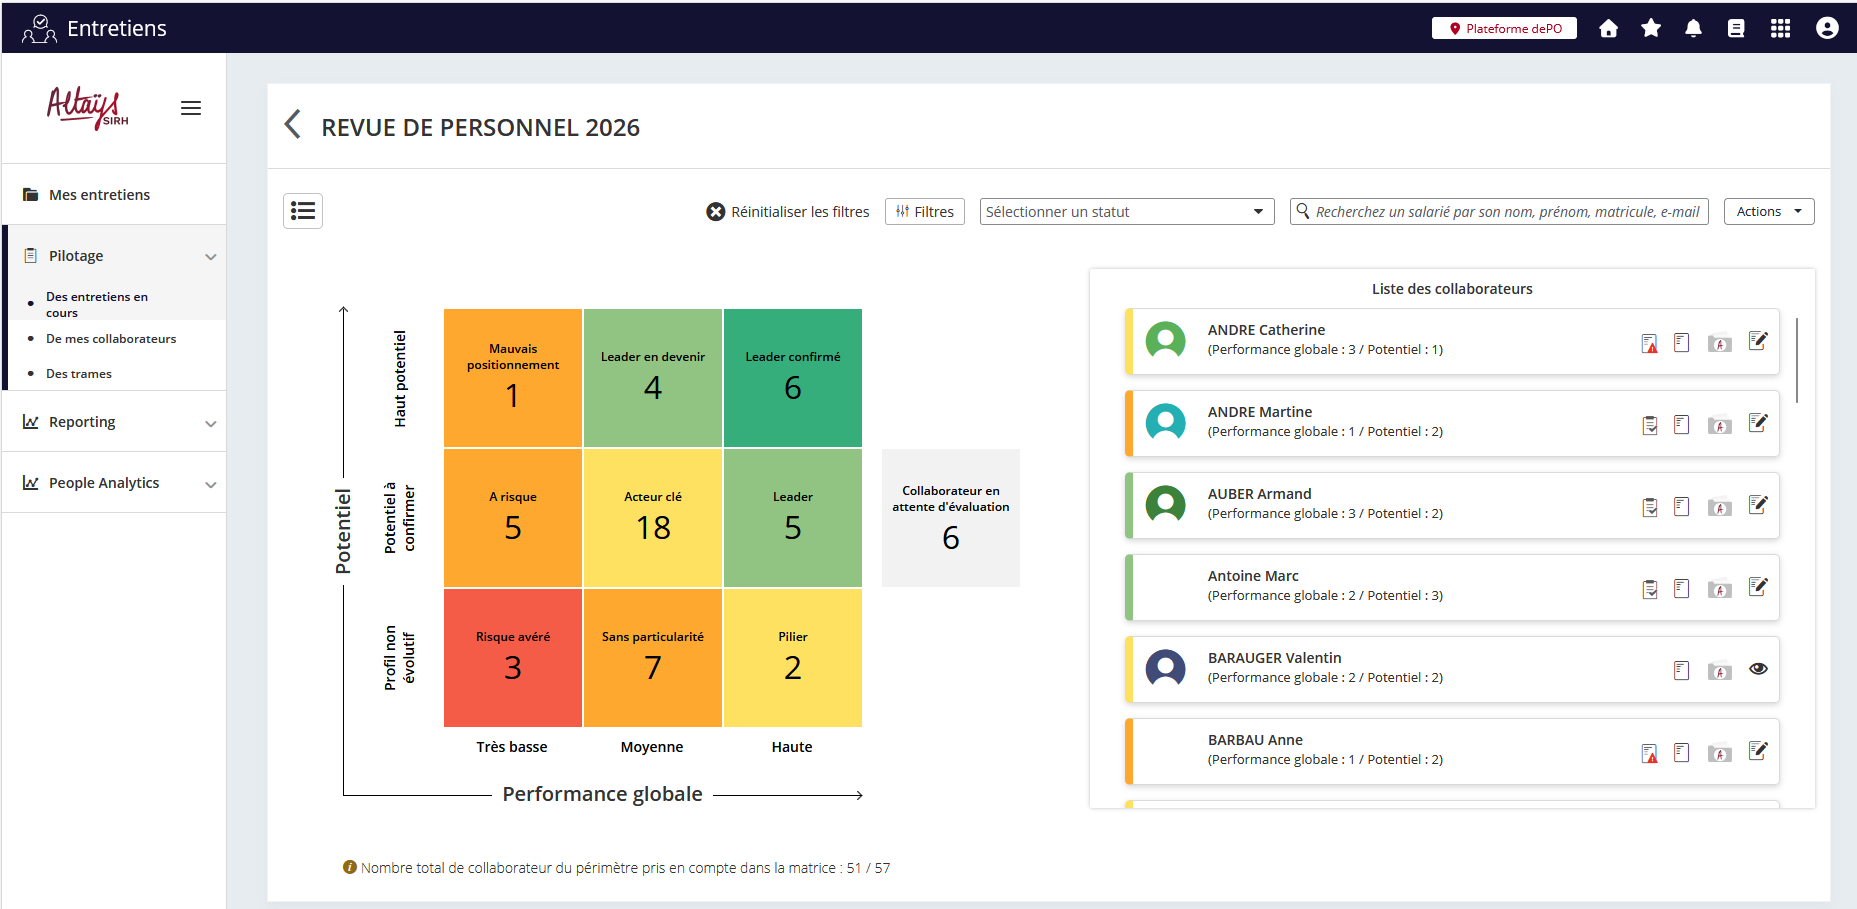Open the Actions dropdown button
This screenshot has height=909, width=1857.
click(x=1768, y=211)
